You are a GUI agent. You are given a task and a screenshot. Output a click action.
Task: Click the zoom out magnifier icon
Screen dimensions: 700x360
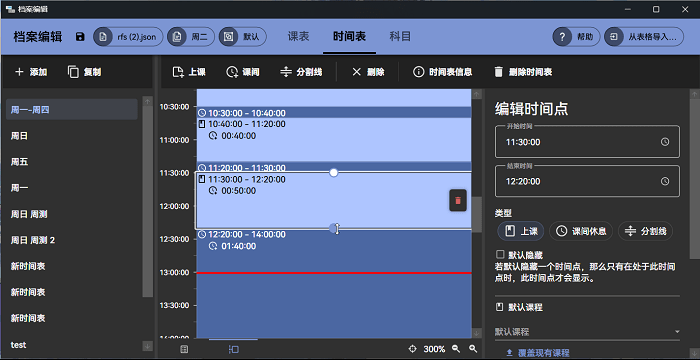coord(456,349)
